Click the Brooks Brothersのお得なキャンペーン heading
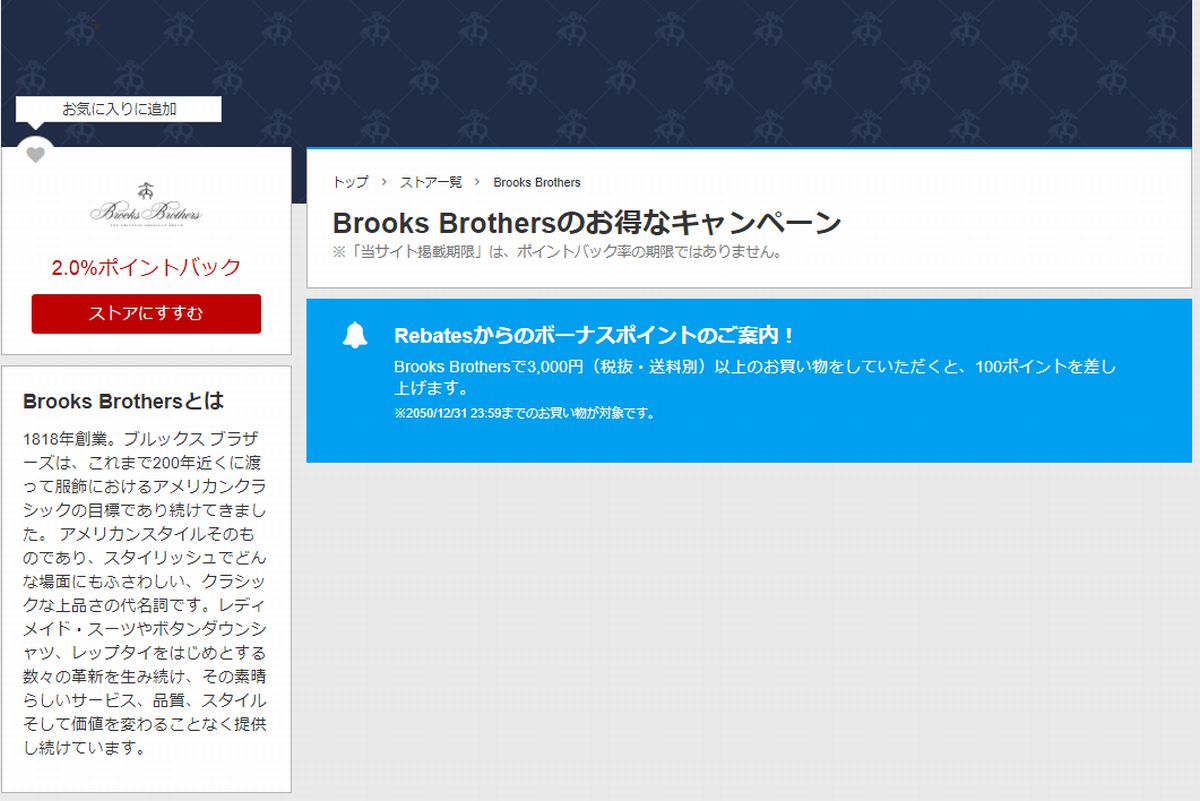The width and height of the screenshot is (1200, 801). point(587,222)
